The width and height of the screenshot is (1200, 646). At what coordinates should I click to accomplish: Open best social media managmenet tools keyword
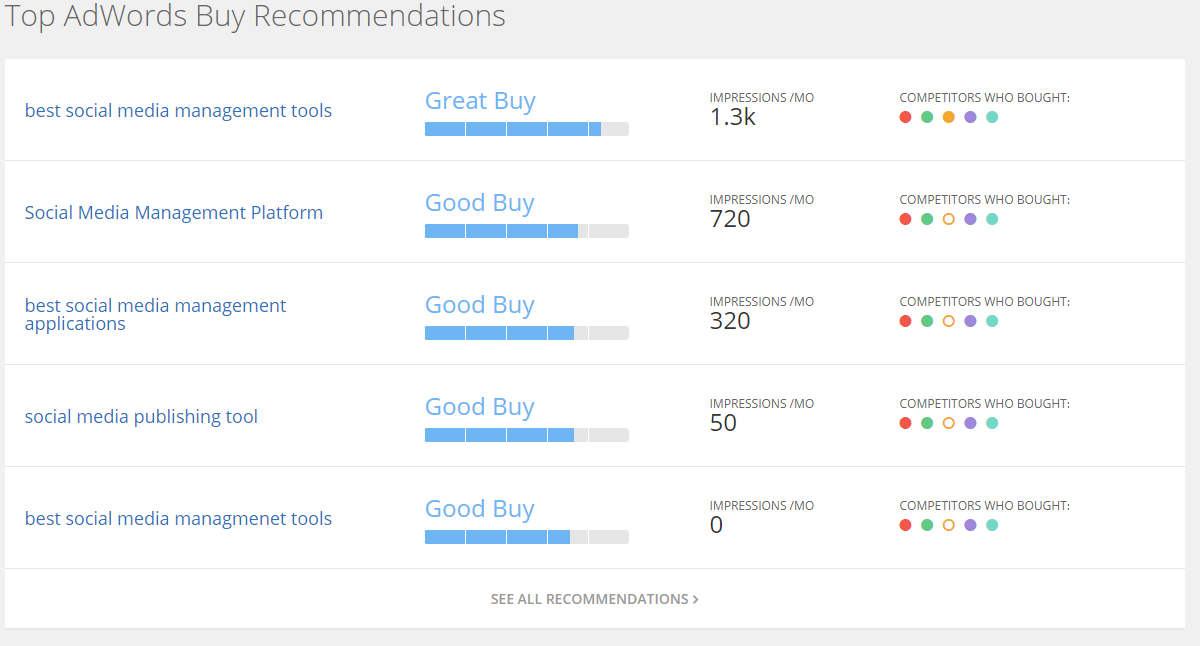[178, 519]
